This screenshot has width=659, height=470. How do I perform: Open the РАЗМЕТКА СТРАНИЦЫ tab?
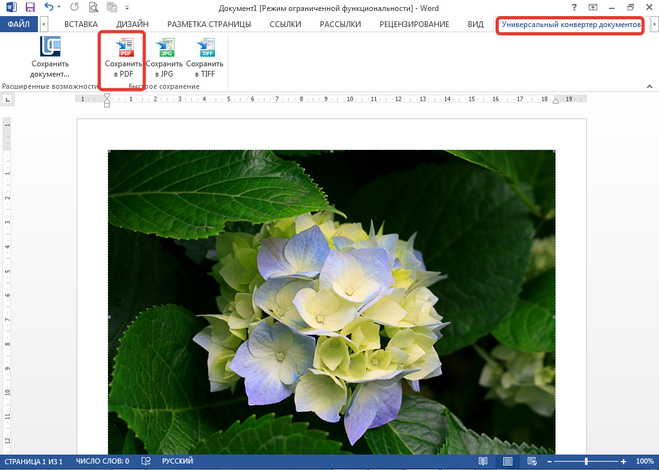coord(209,24)
